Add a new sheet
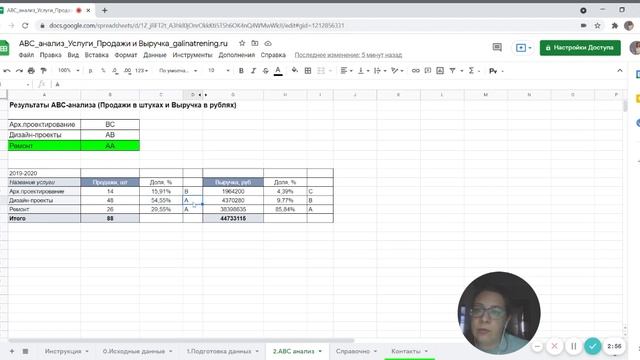Screen dimensions: 640x360 (12, 351)
